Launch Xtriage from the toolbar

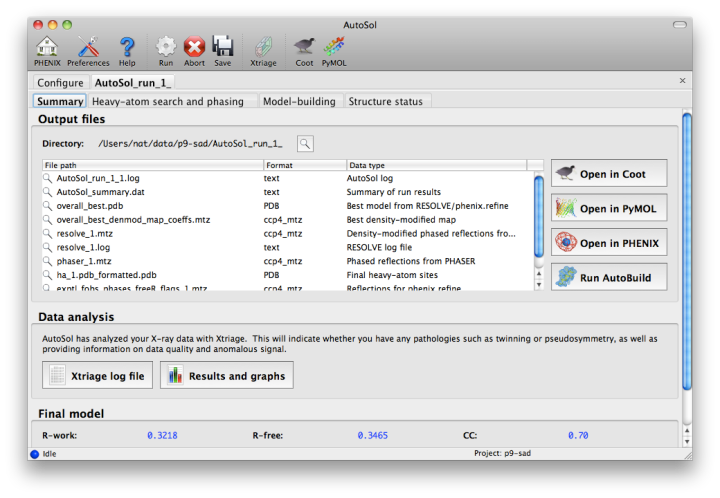point(263,46)
